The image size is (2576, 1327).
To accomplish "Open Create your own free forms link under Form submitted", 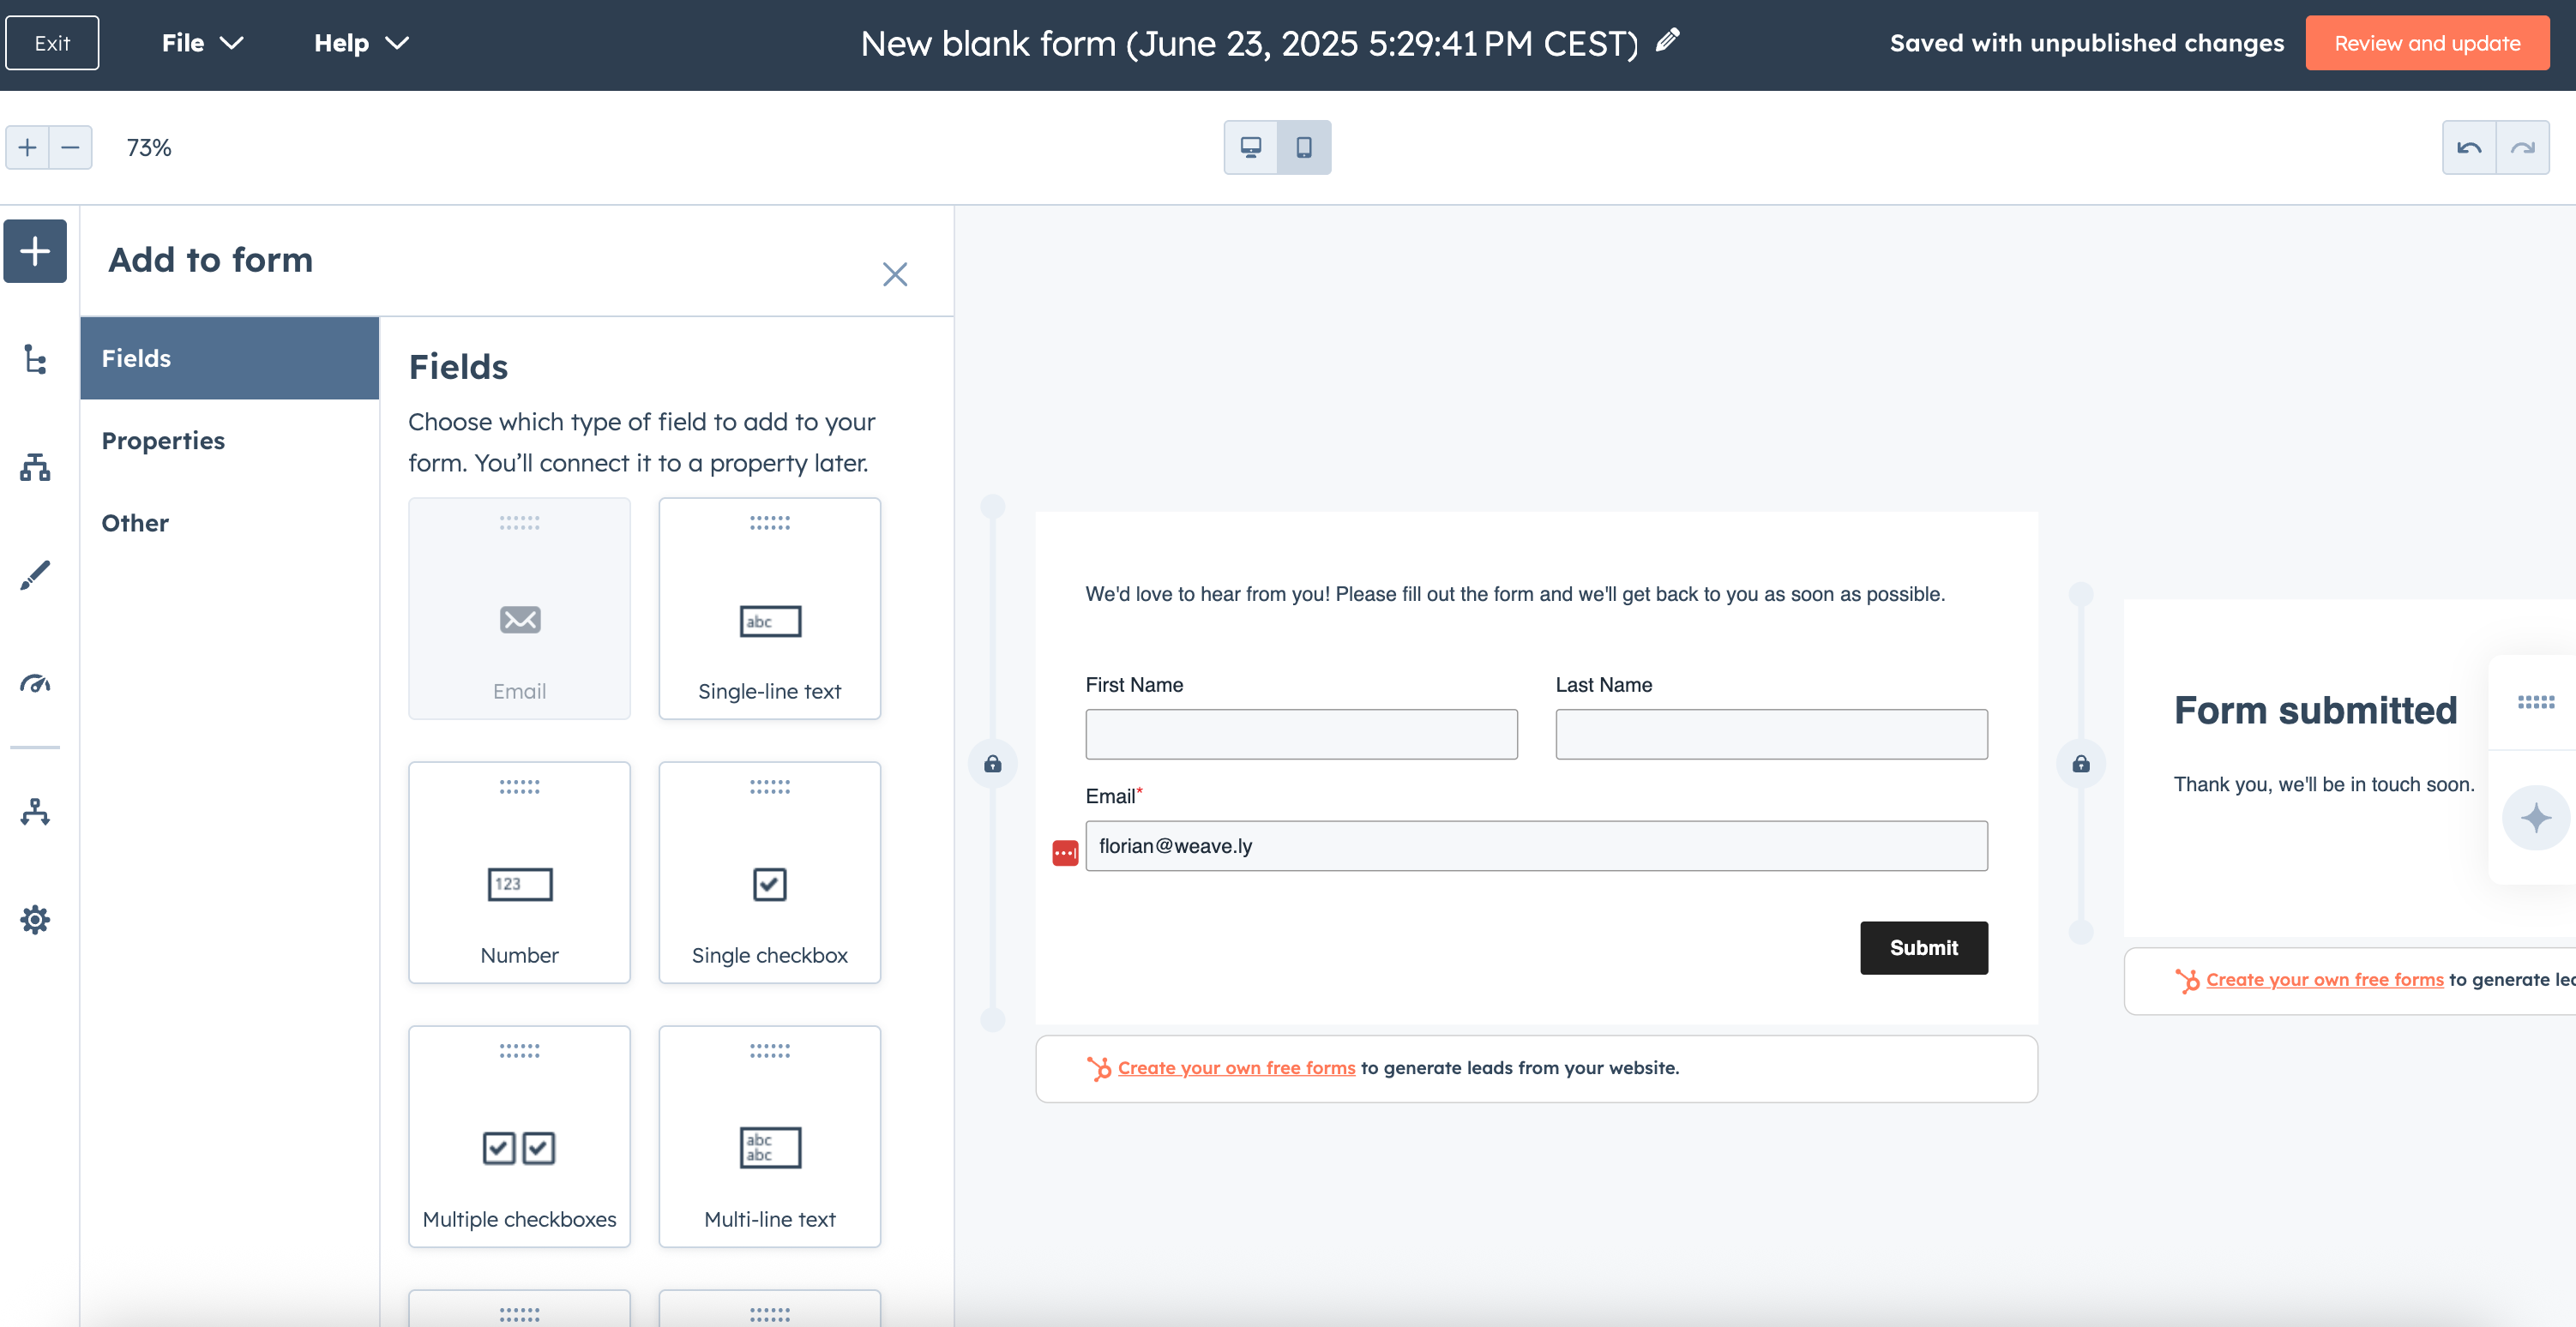I will [2324, 980].
